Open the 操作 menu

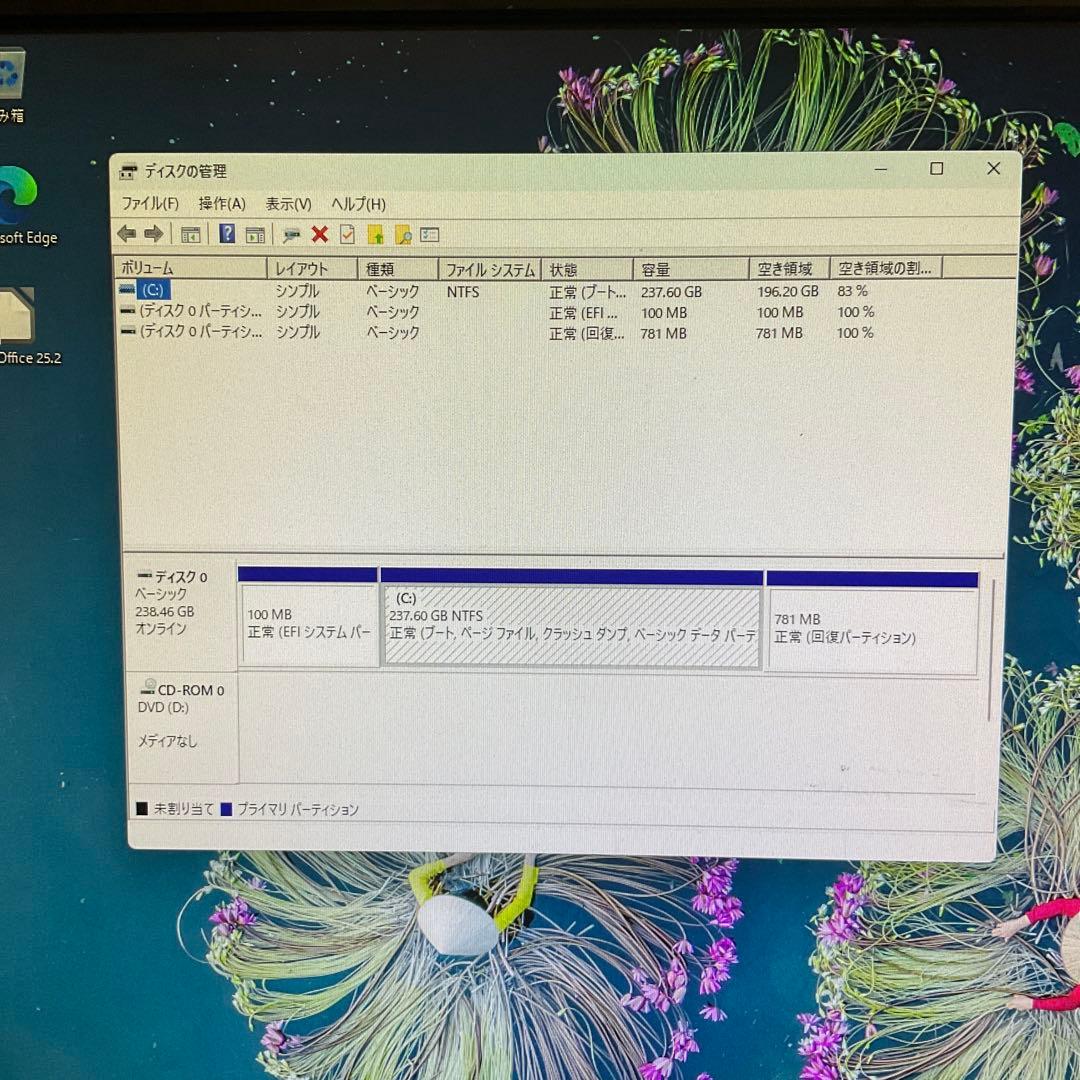click(224, 204)
